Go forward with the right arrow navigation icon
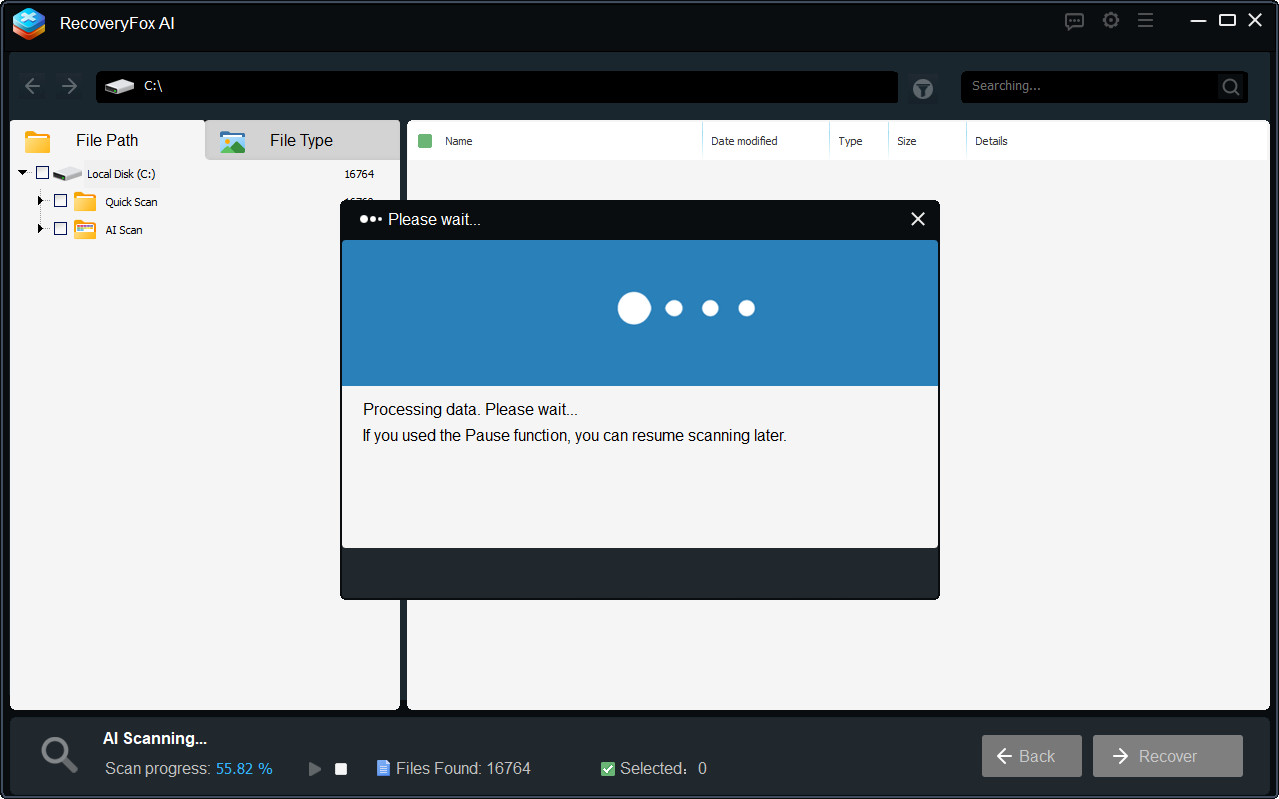This screenshot has height=799, width=1279. (x=69, y=86)
